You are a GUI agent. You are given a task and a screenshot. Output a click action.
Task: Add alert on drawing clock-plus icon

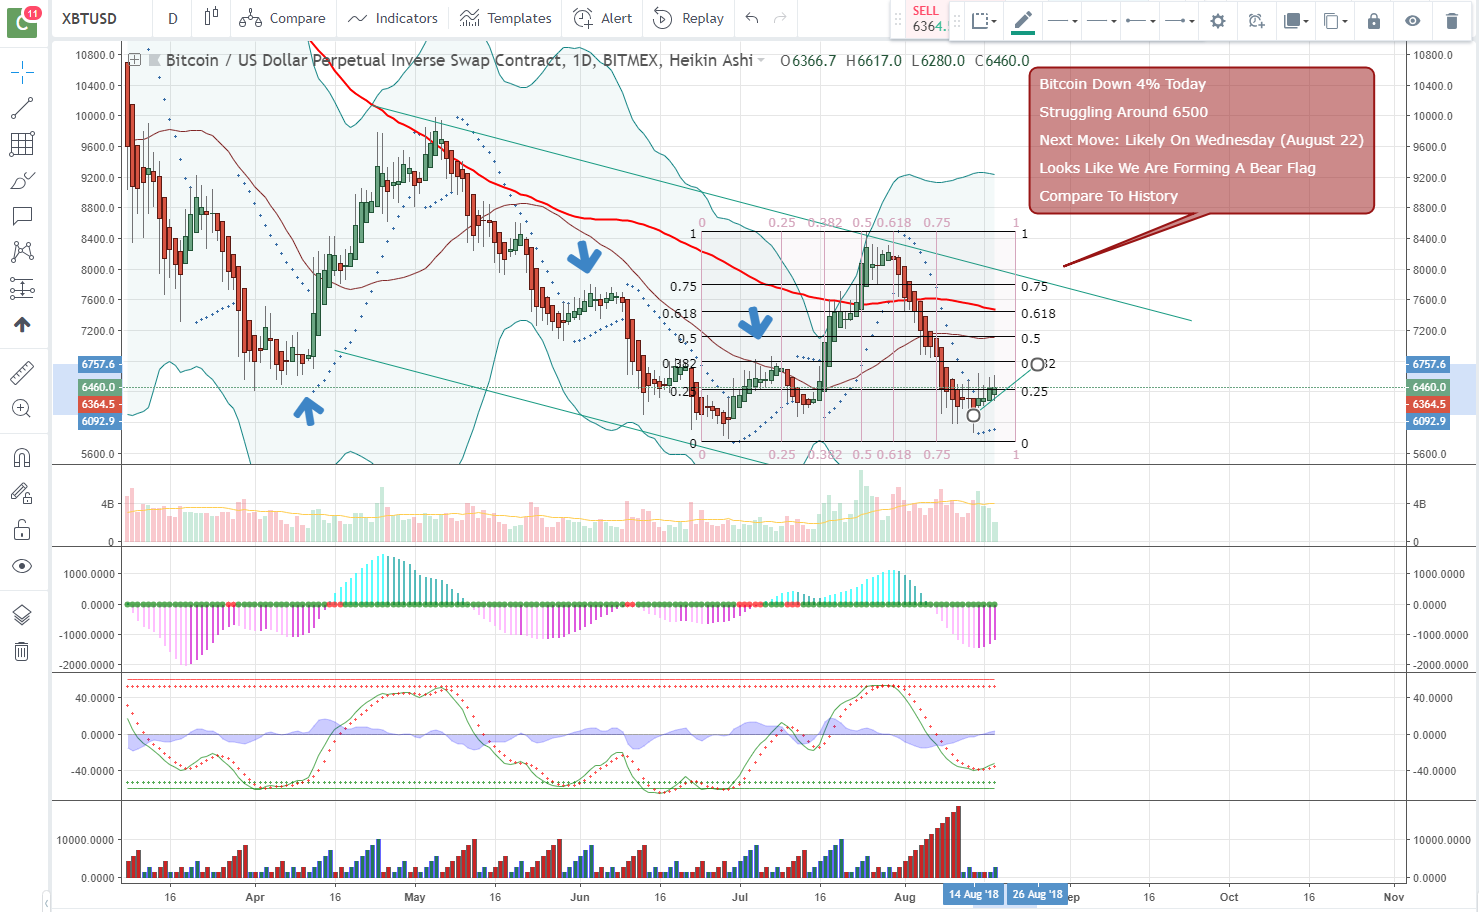tap(1257, 20)
